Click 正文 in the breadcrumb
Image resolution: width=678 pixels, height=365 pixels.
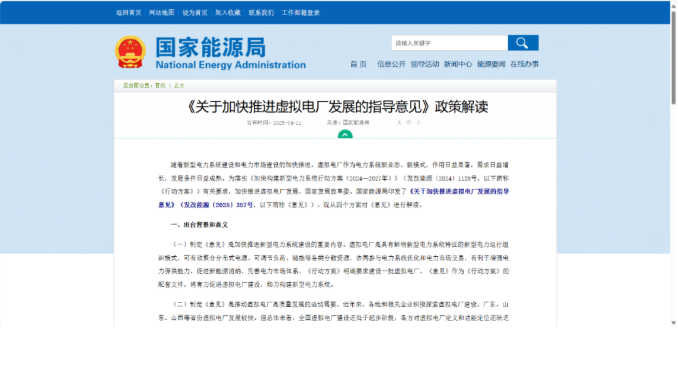click(x=179, y=86)
